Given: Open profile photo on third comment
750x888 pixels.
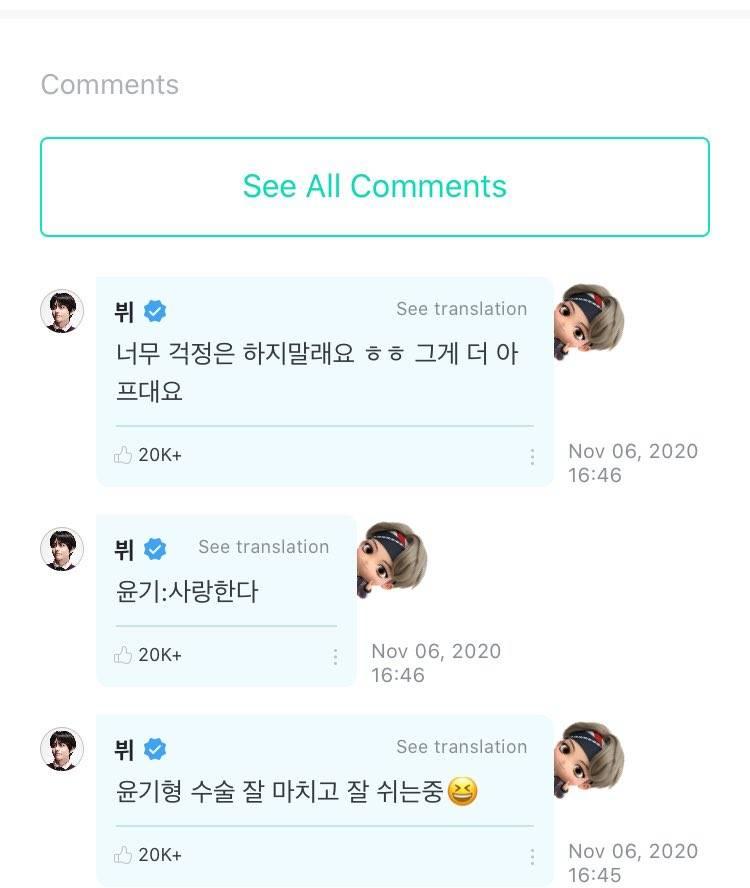Looking at the screenshot, I should (x=62, y=749).
